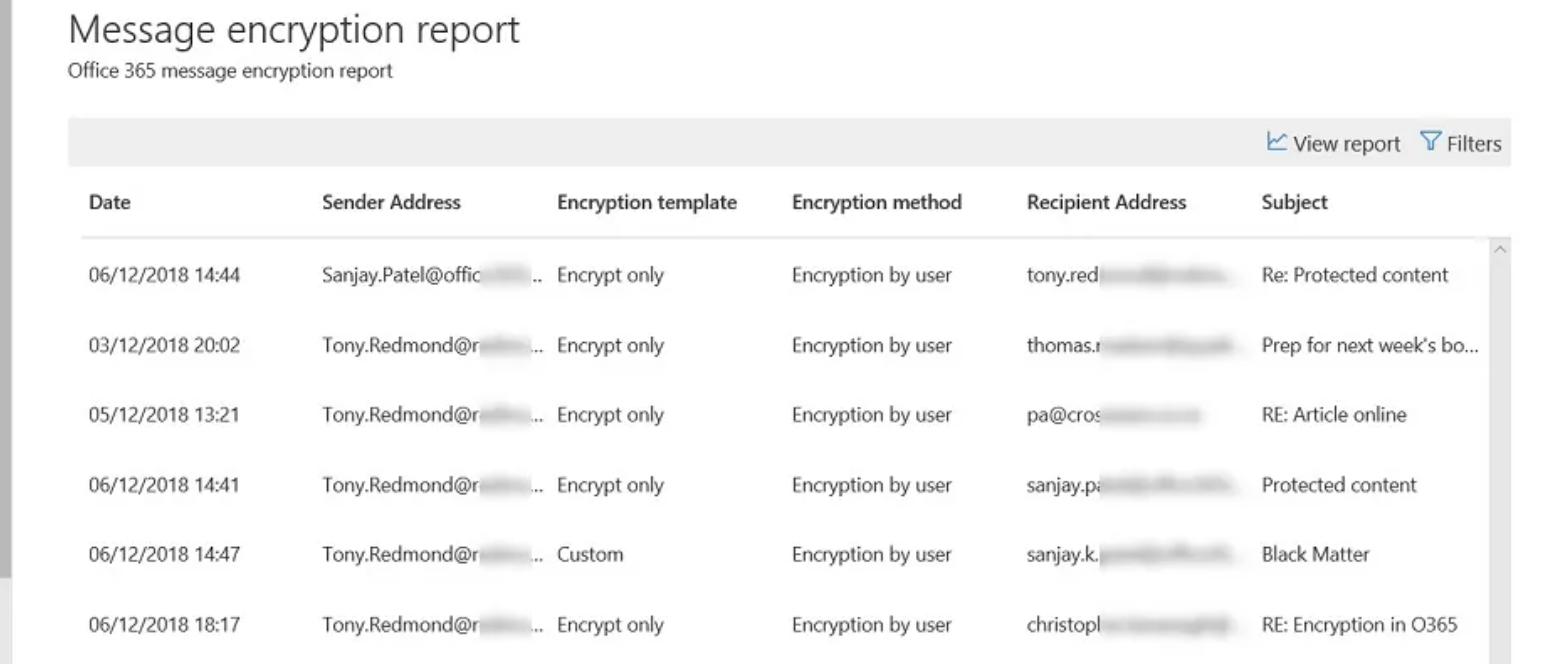Click the Sanjay.Patel sender address cell
This screenshot has width=1542, height=664.
(432, 275)
